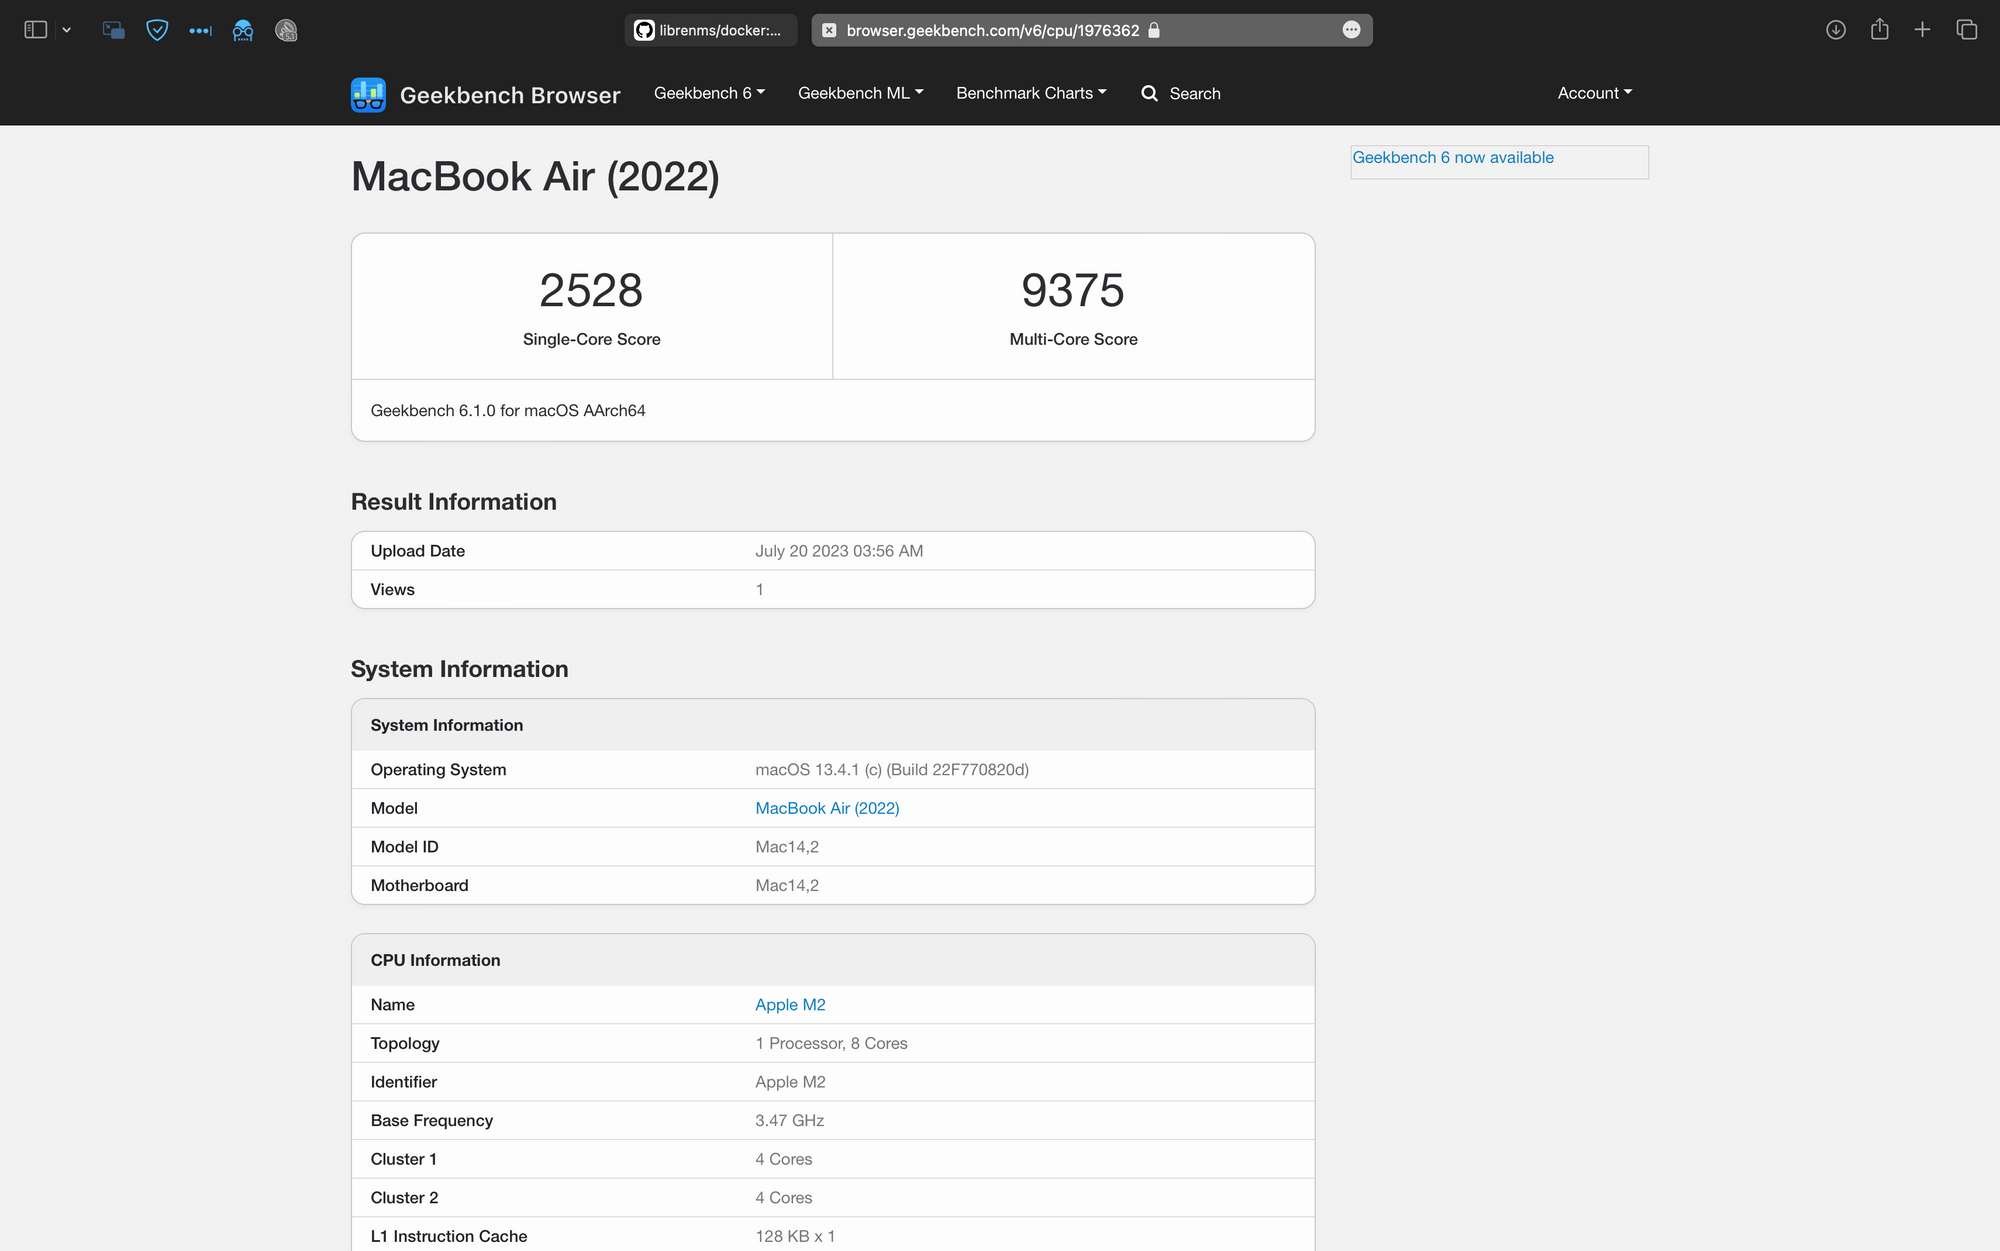
Task: Click the secure connection lock icon
Action: coord(1153,29)
